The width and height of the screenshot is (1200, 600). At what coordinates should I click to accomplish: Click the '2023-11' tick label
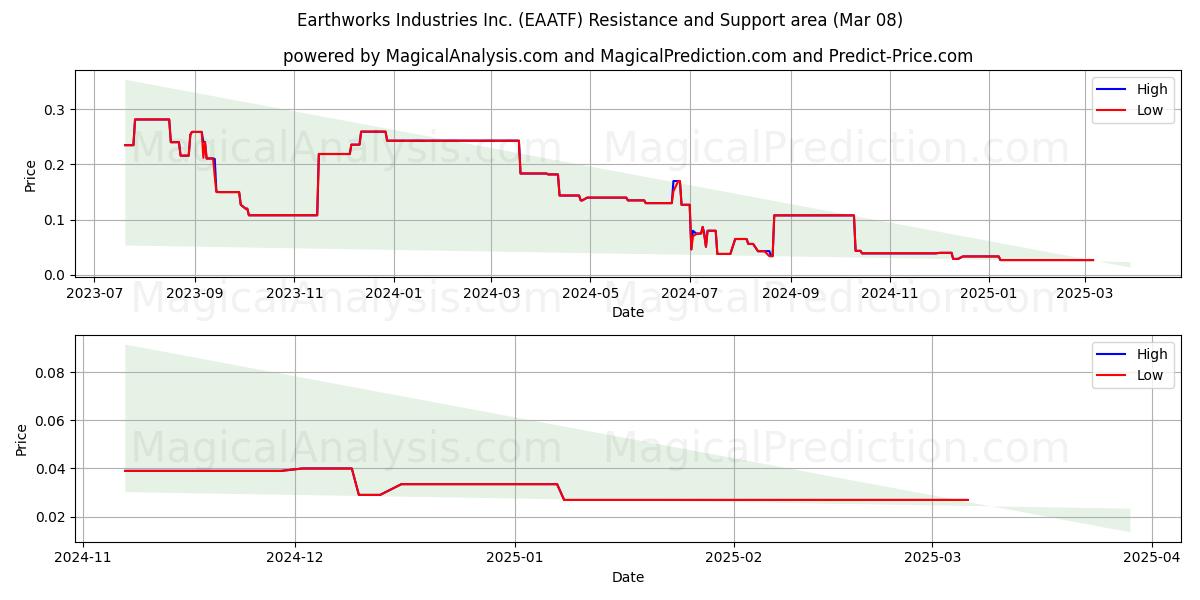[x=293, y=293]
